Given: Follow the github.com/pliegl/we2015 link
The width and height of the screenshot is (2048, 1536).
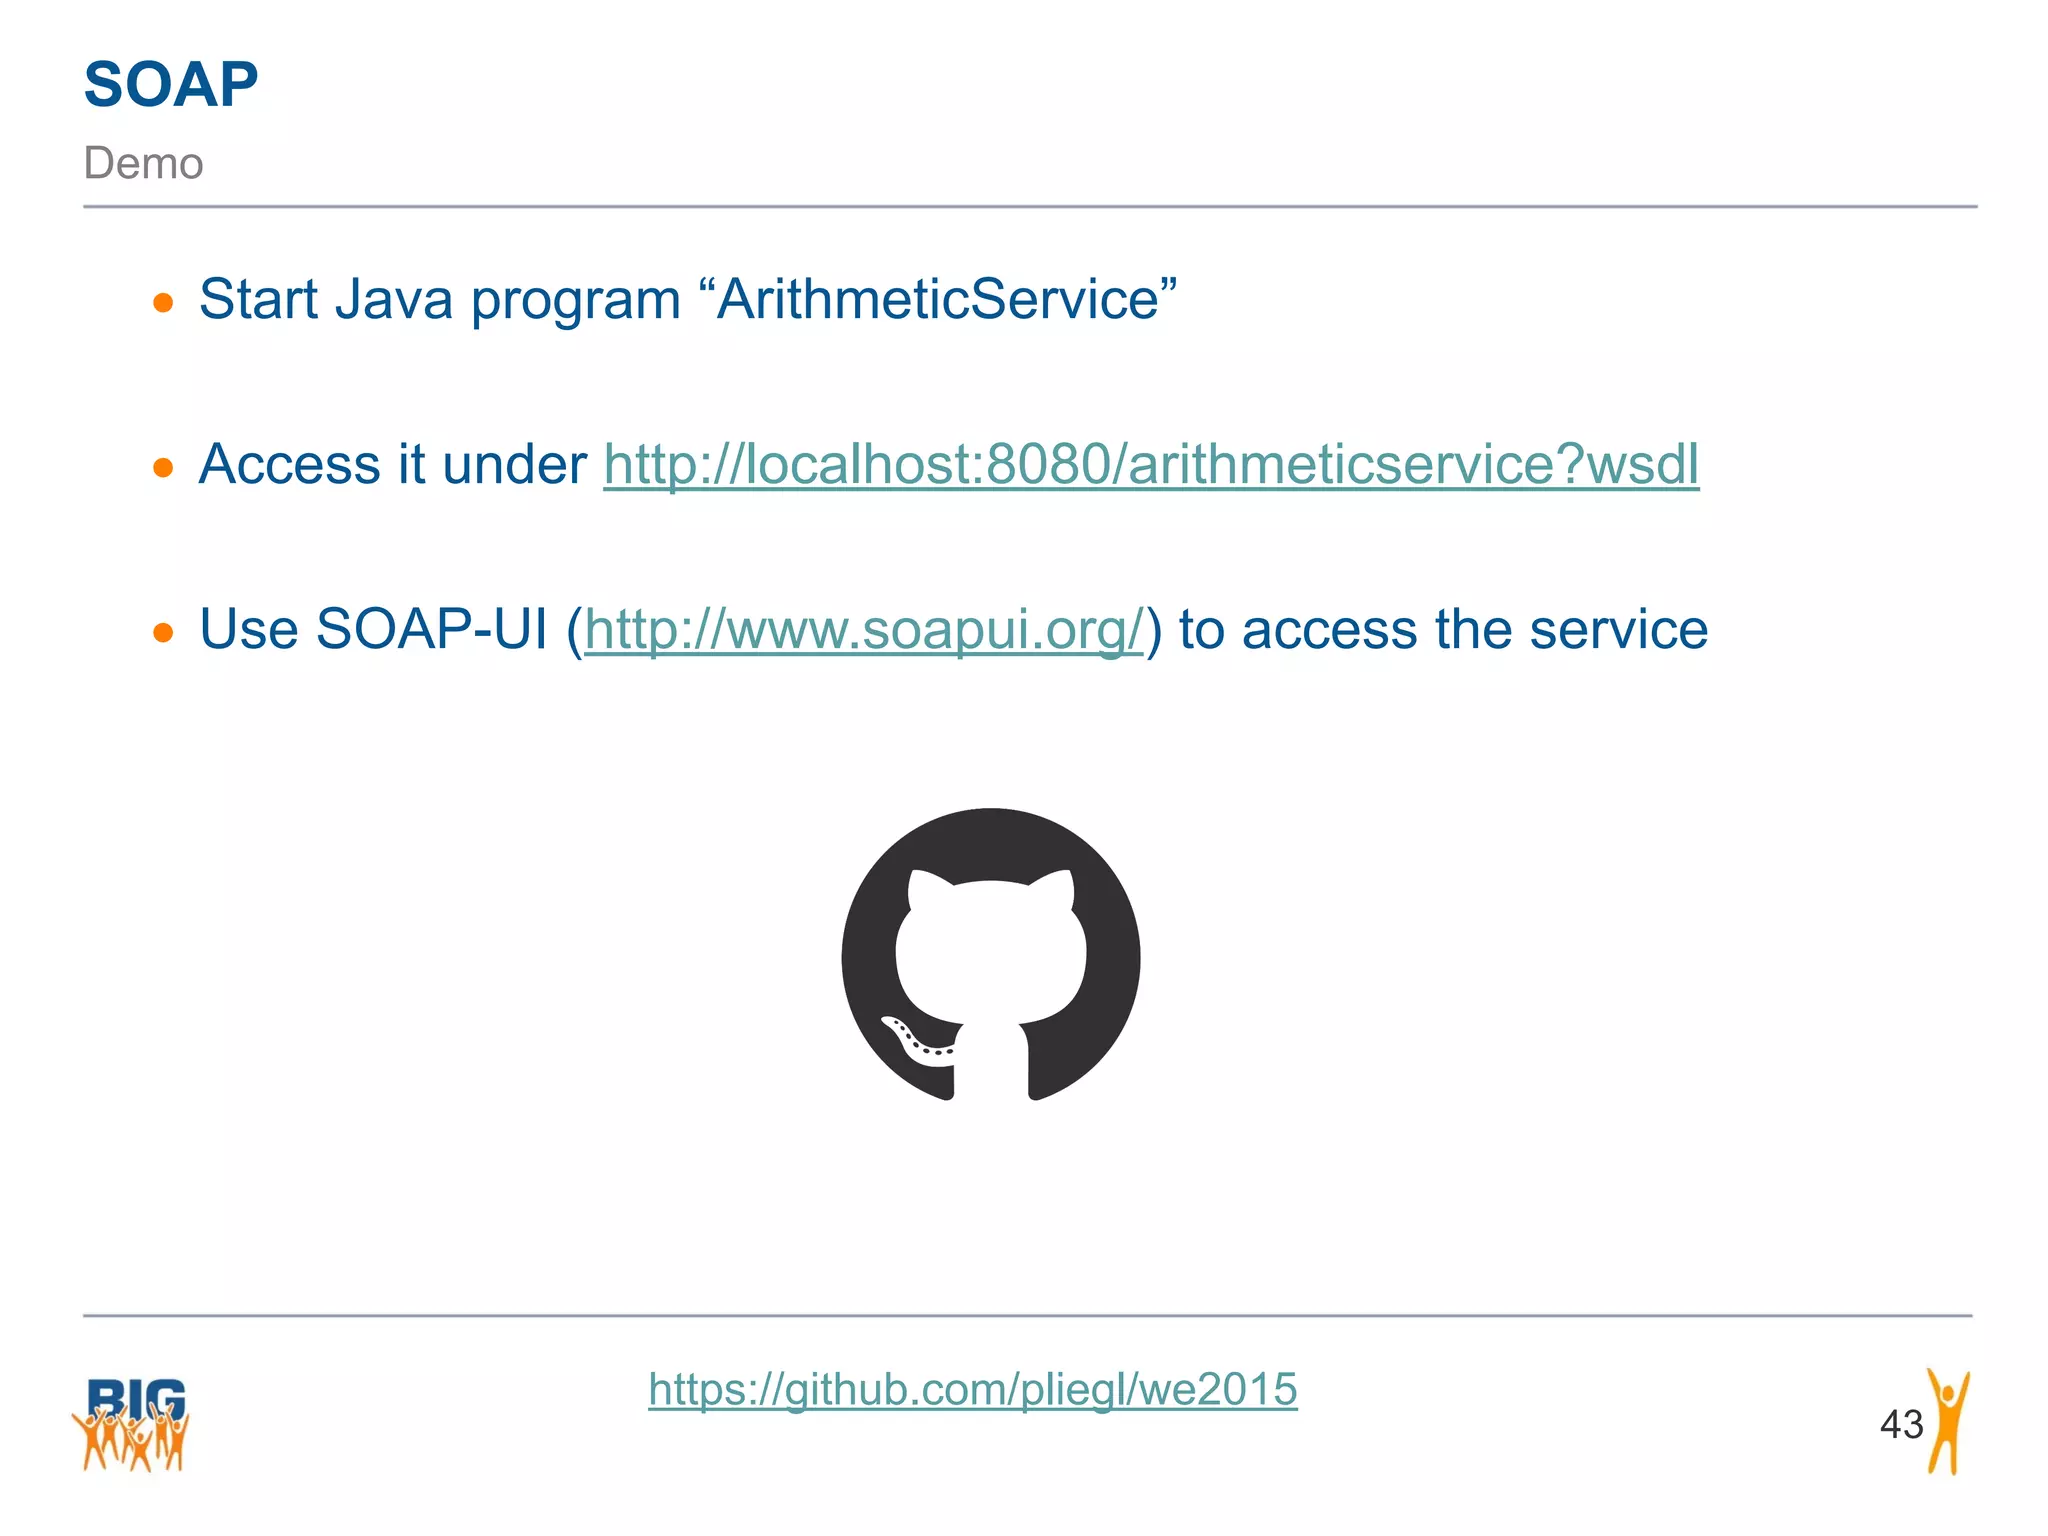Looking at the screenshot, I should tap(972, 1390).
